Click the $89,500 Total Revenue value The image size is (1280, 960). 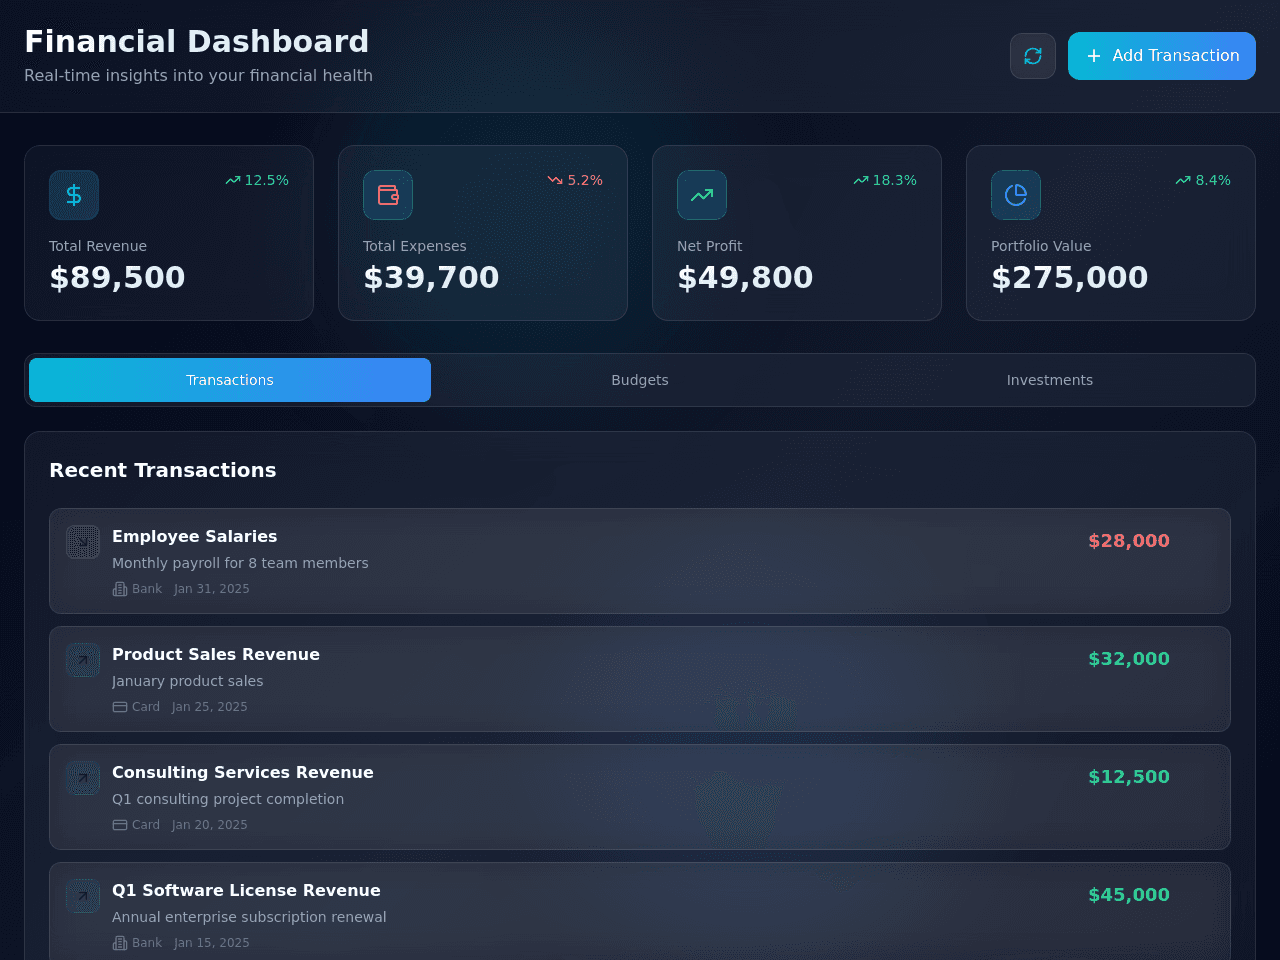click(117, 277)
